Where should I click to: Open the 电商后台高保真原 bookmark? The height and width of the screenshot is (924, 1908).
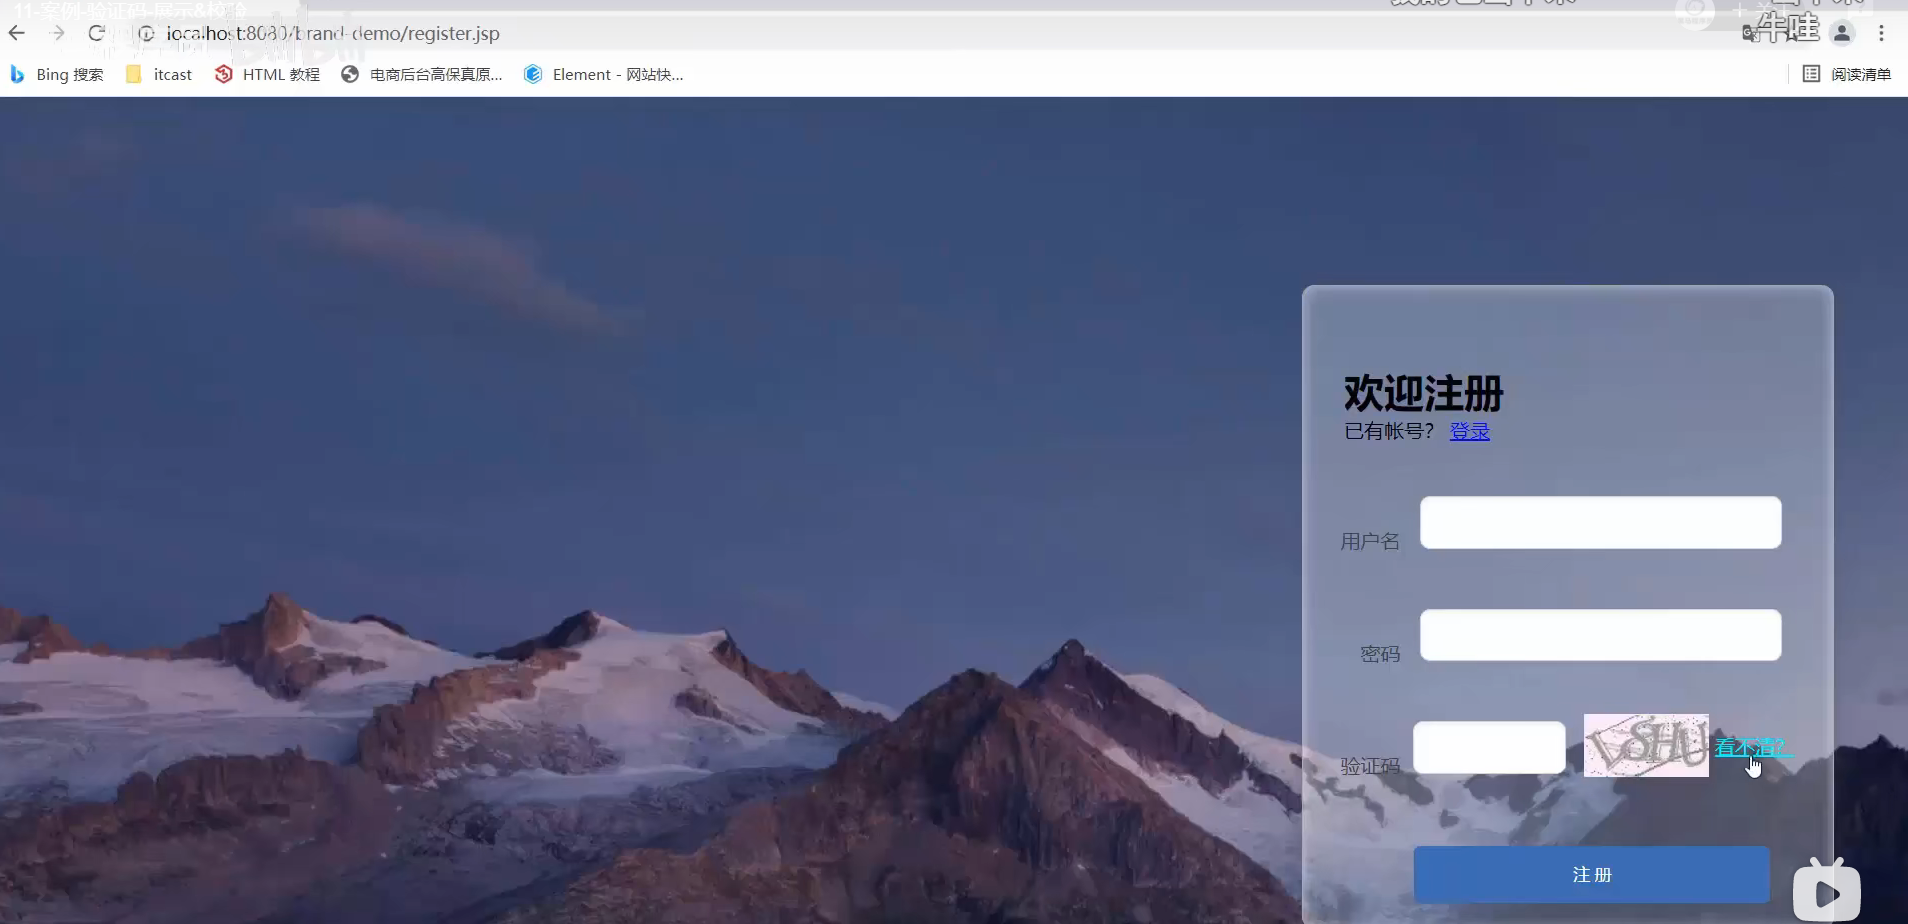tap(421, 74)
